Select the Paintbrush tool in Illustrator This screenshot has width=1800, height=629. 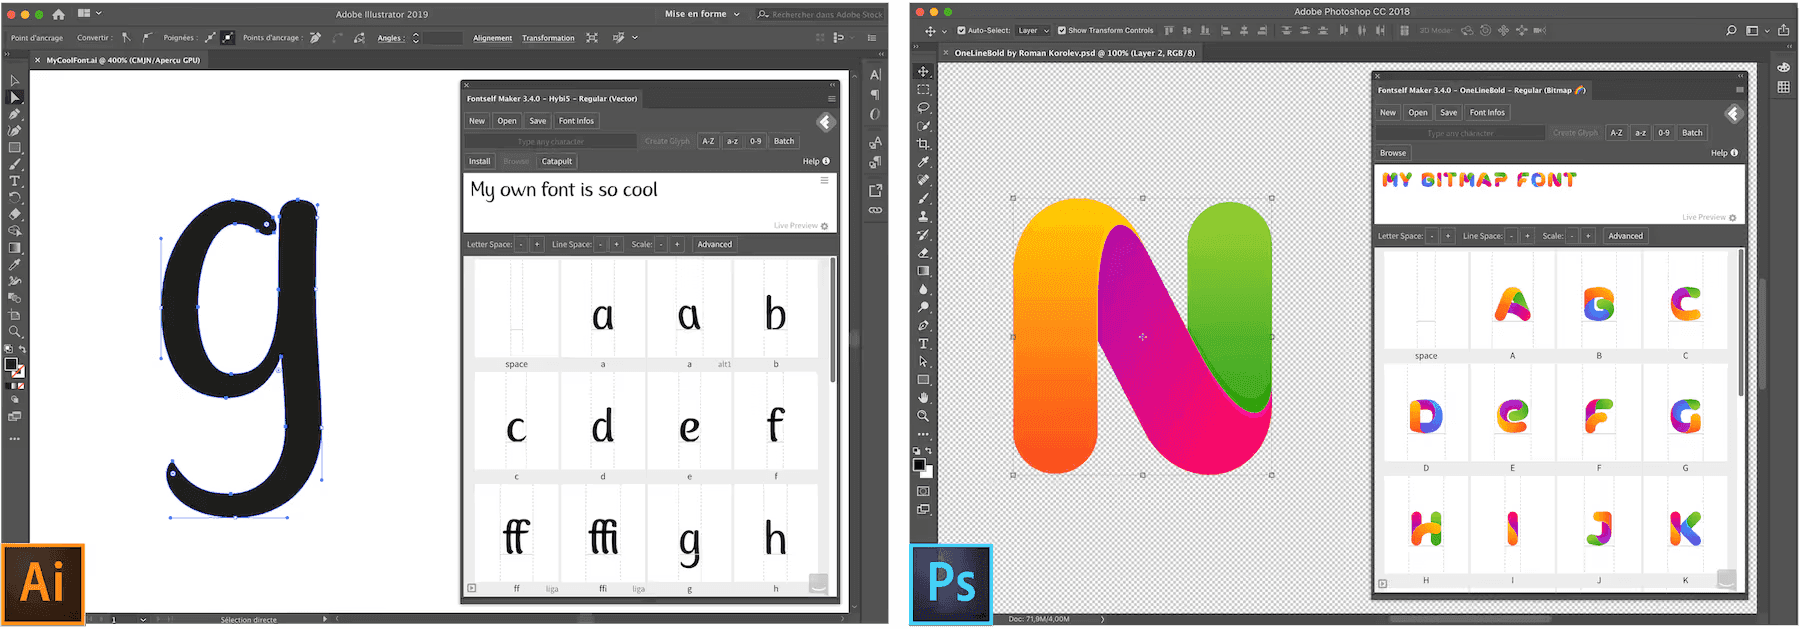coord(15,164)
